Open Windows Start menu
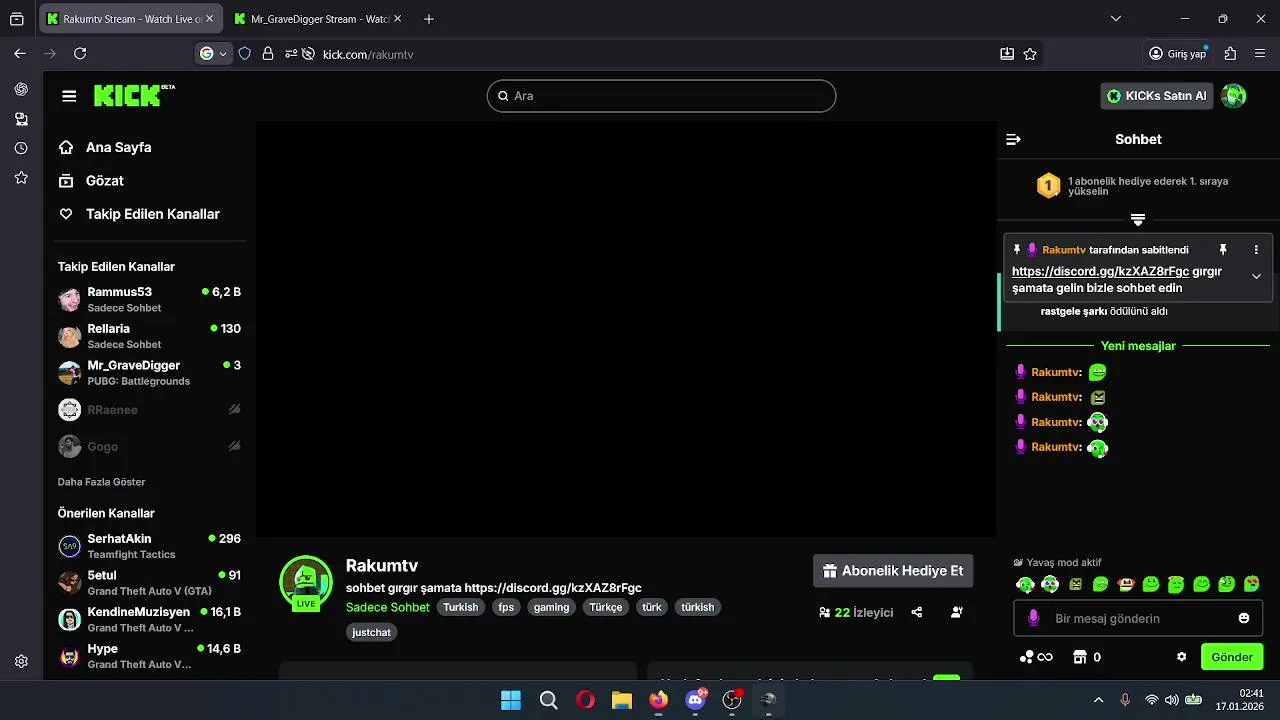This screenshot has height=720, width=1280. click(511, 700)
